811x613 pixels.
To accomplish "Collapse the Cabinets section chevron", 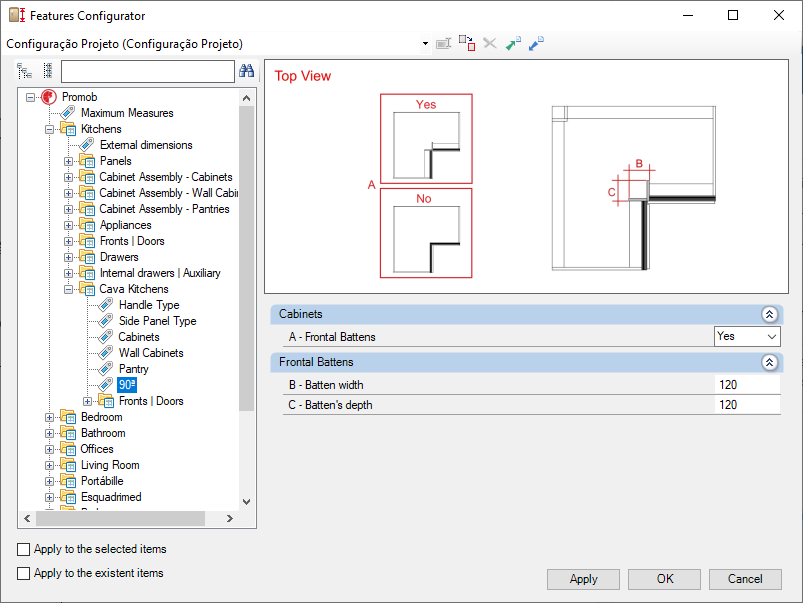I will click(x=769, y=315).
